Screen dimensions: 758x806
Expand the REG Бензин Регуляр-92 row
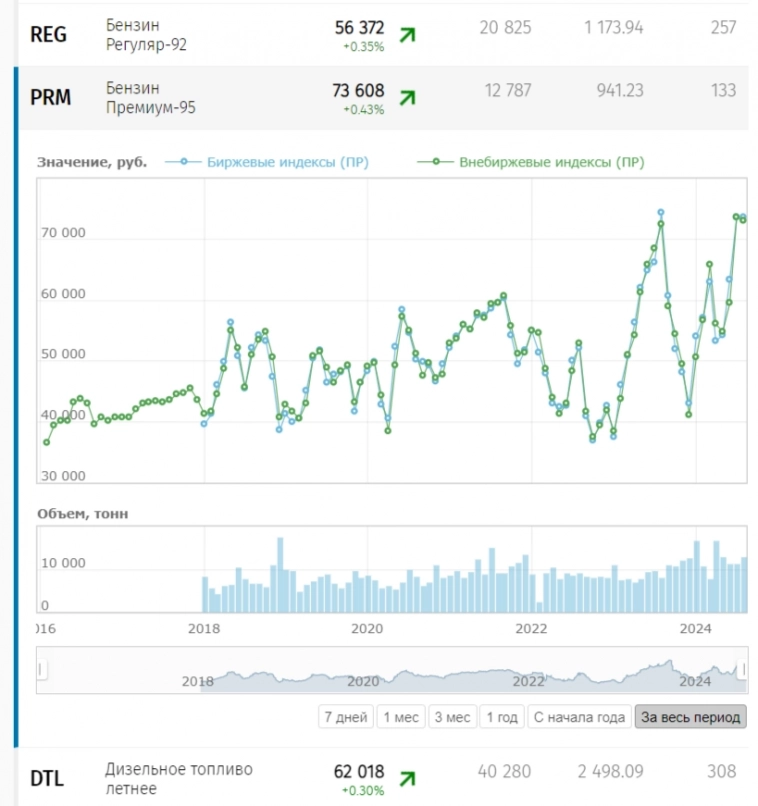(146, 35)
